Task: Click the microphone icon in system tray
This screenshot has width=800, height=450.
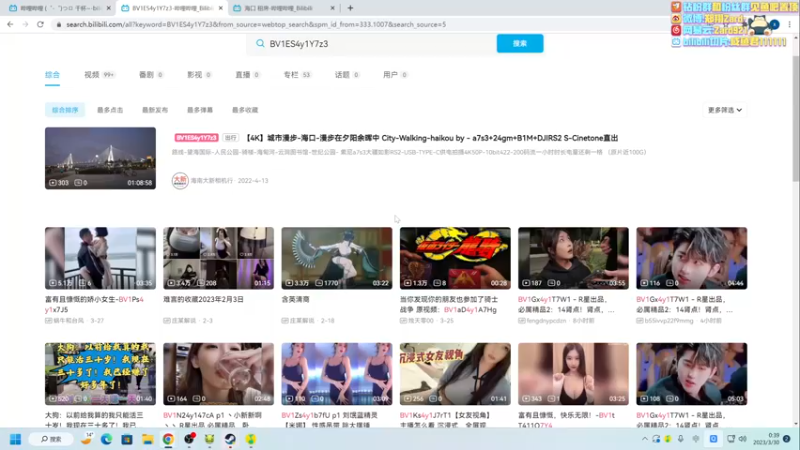Action: click(681, 439)
